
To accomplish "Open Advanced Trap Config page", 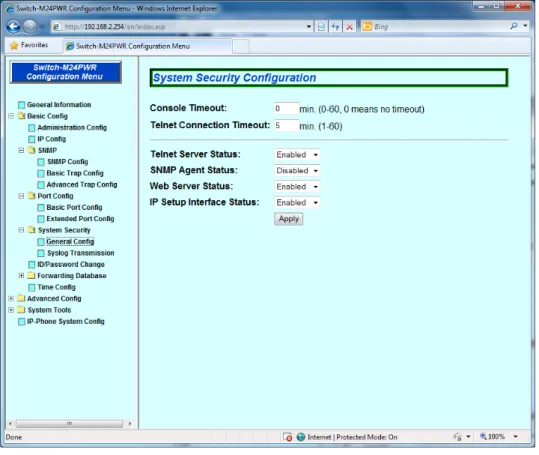I will click(x=81, y=185).
